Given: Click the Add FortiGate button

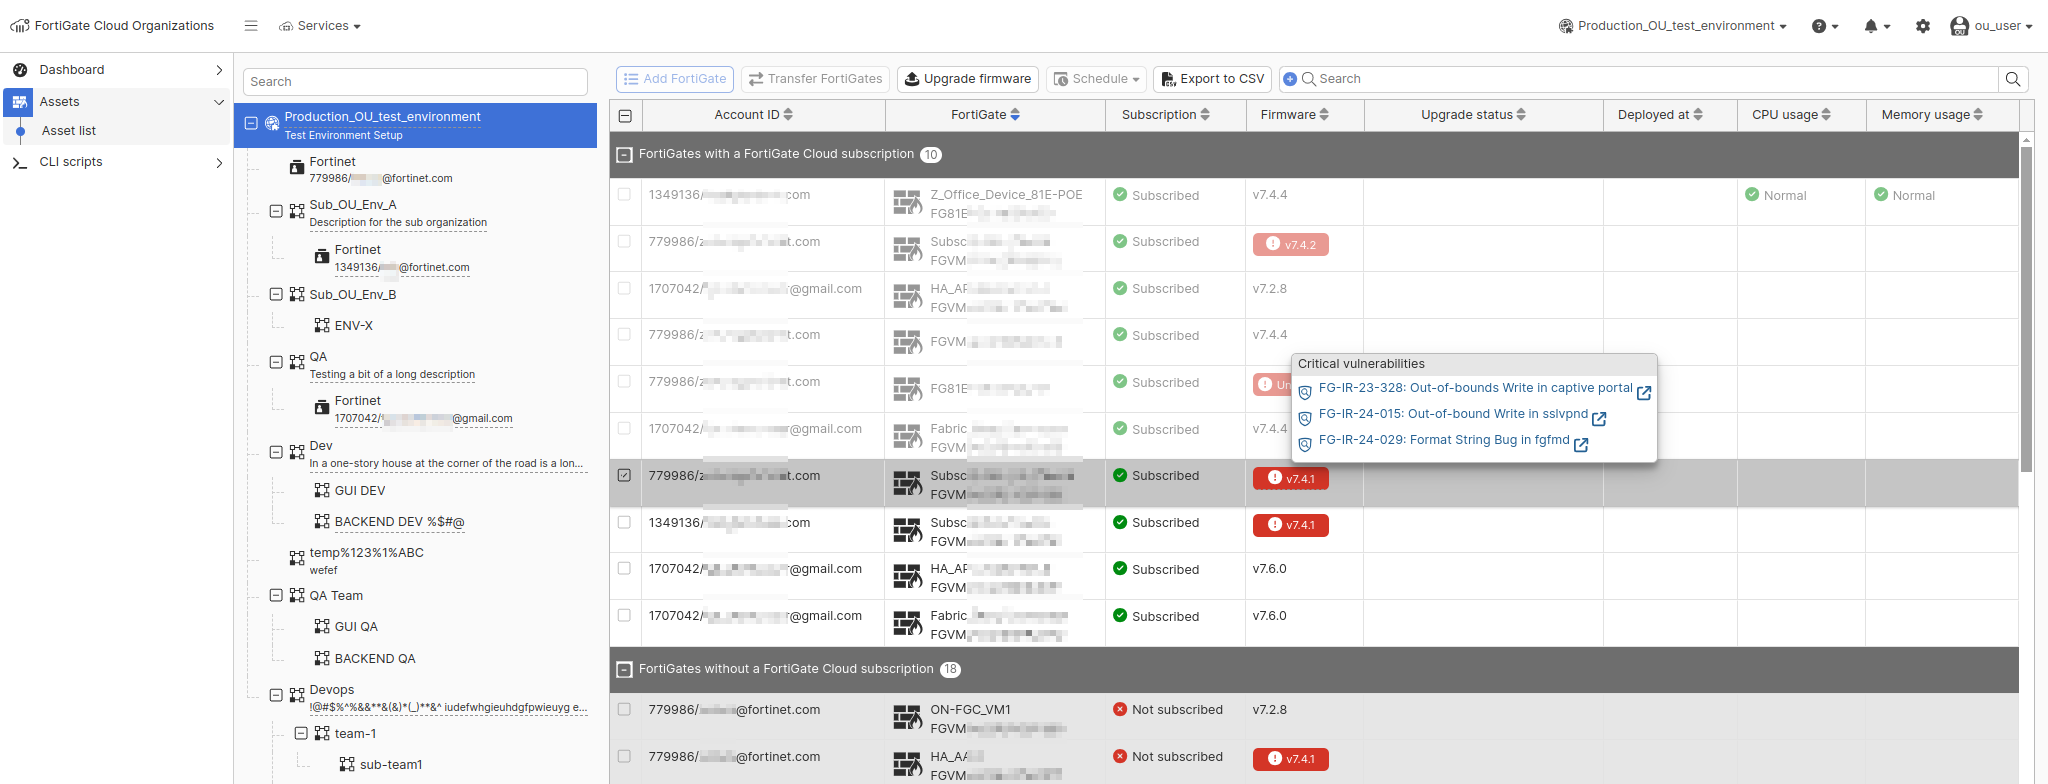Looking at the screenshot, I should [675, 79].
